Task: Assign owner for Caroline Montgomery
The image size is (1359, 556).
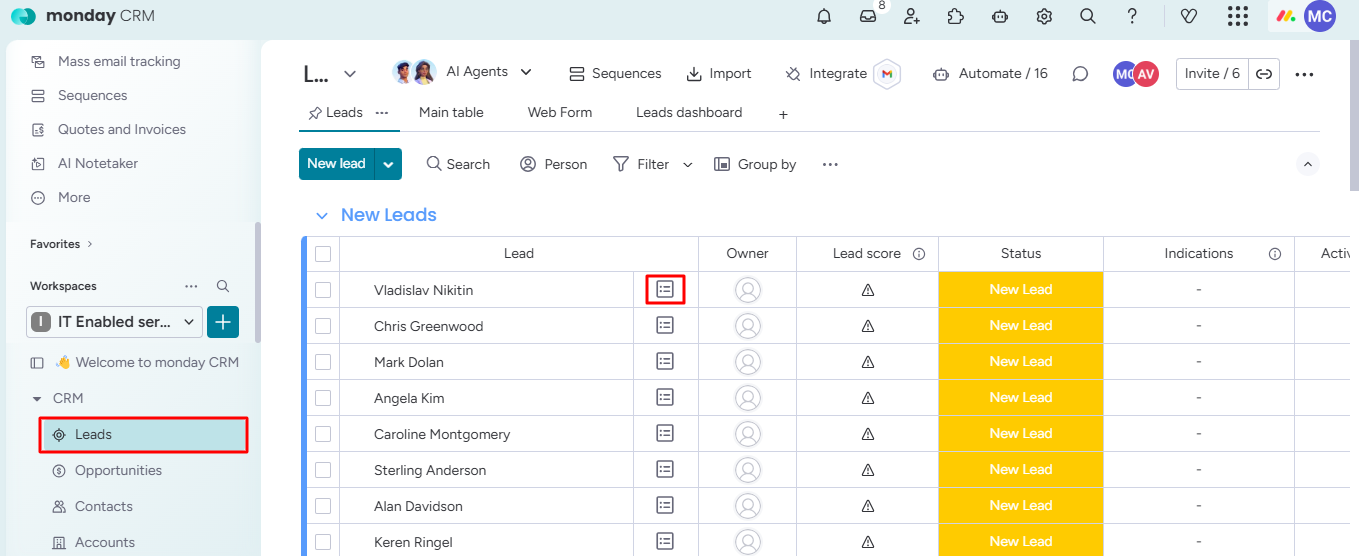Action: (748, 434)
